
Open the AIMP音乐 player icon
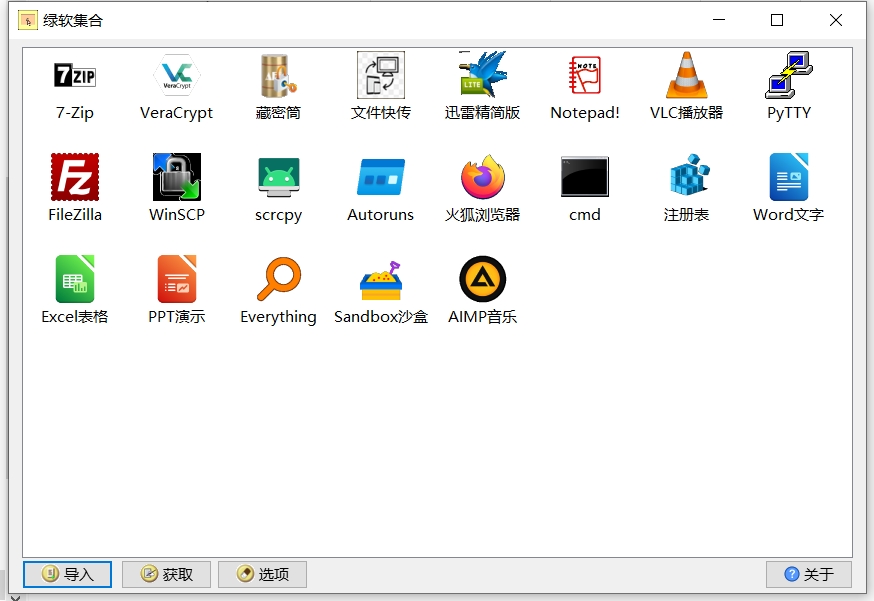483,279
